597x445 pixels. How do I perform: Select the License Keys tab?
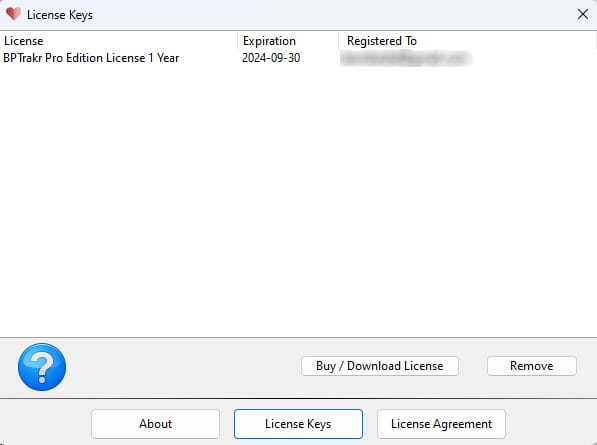pos(298,424)
